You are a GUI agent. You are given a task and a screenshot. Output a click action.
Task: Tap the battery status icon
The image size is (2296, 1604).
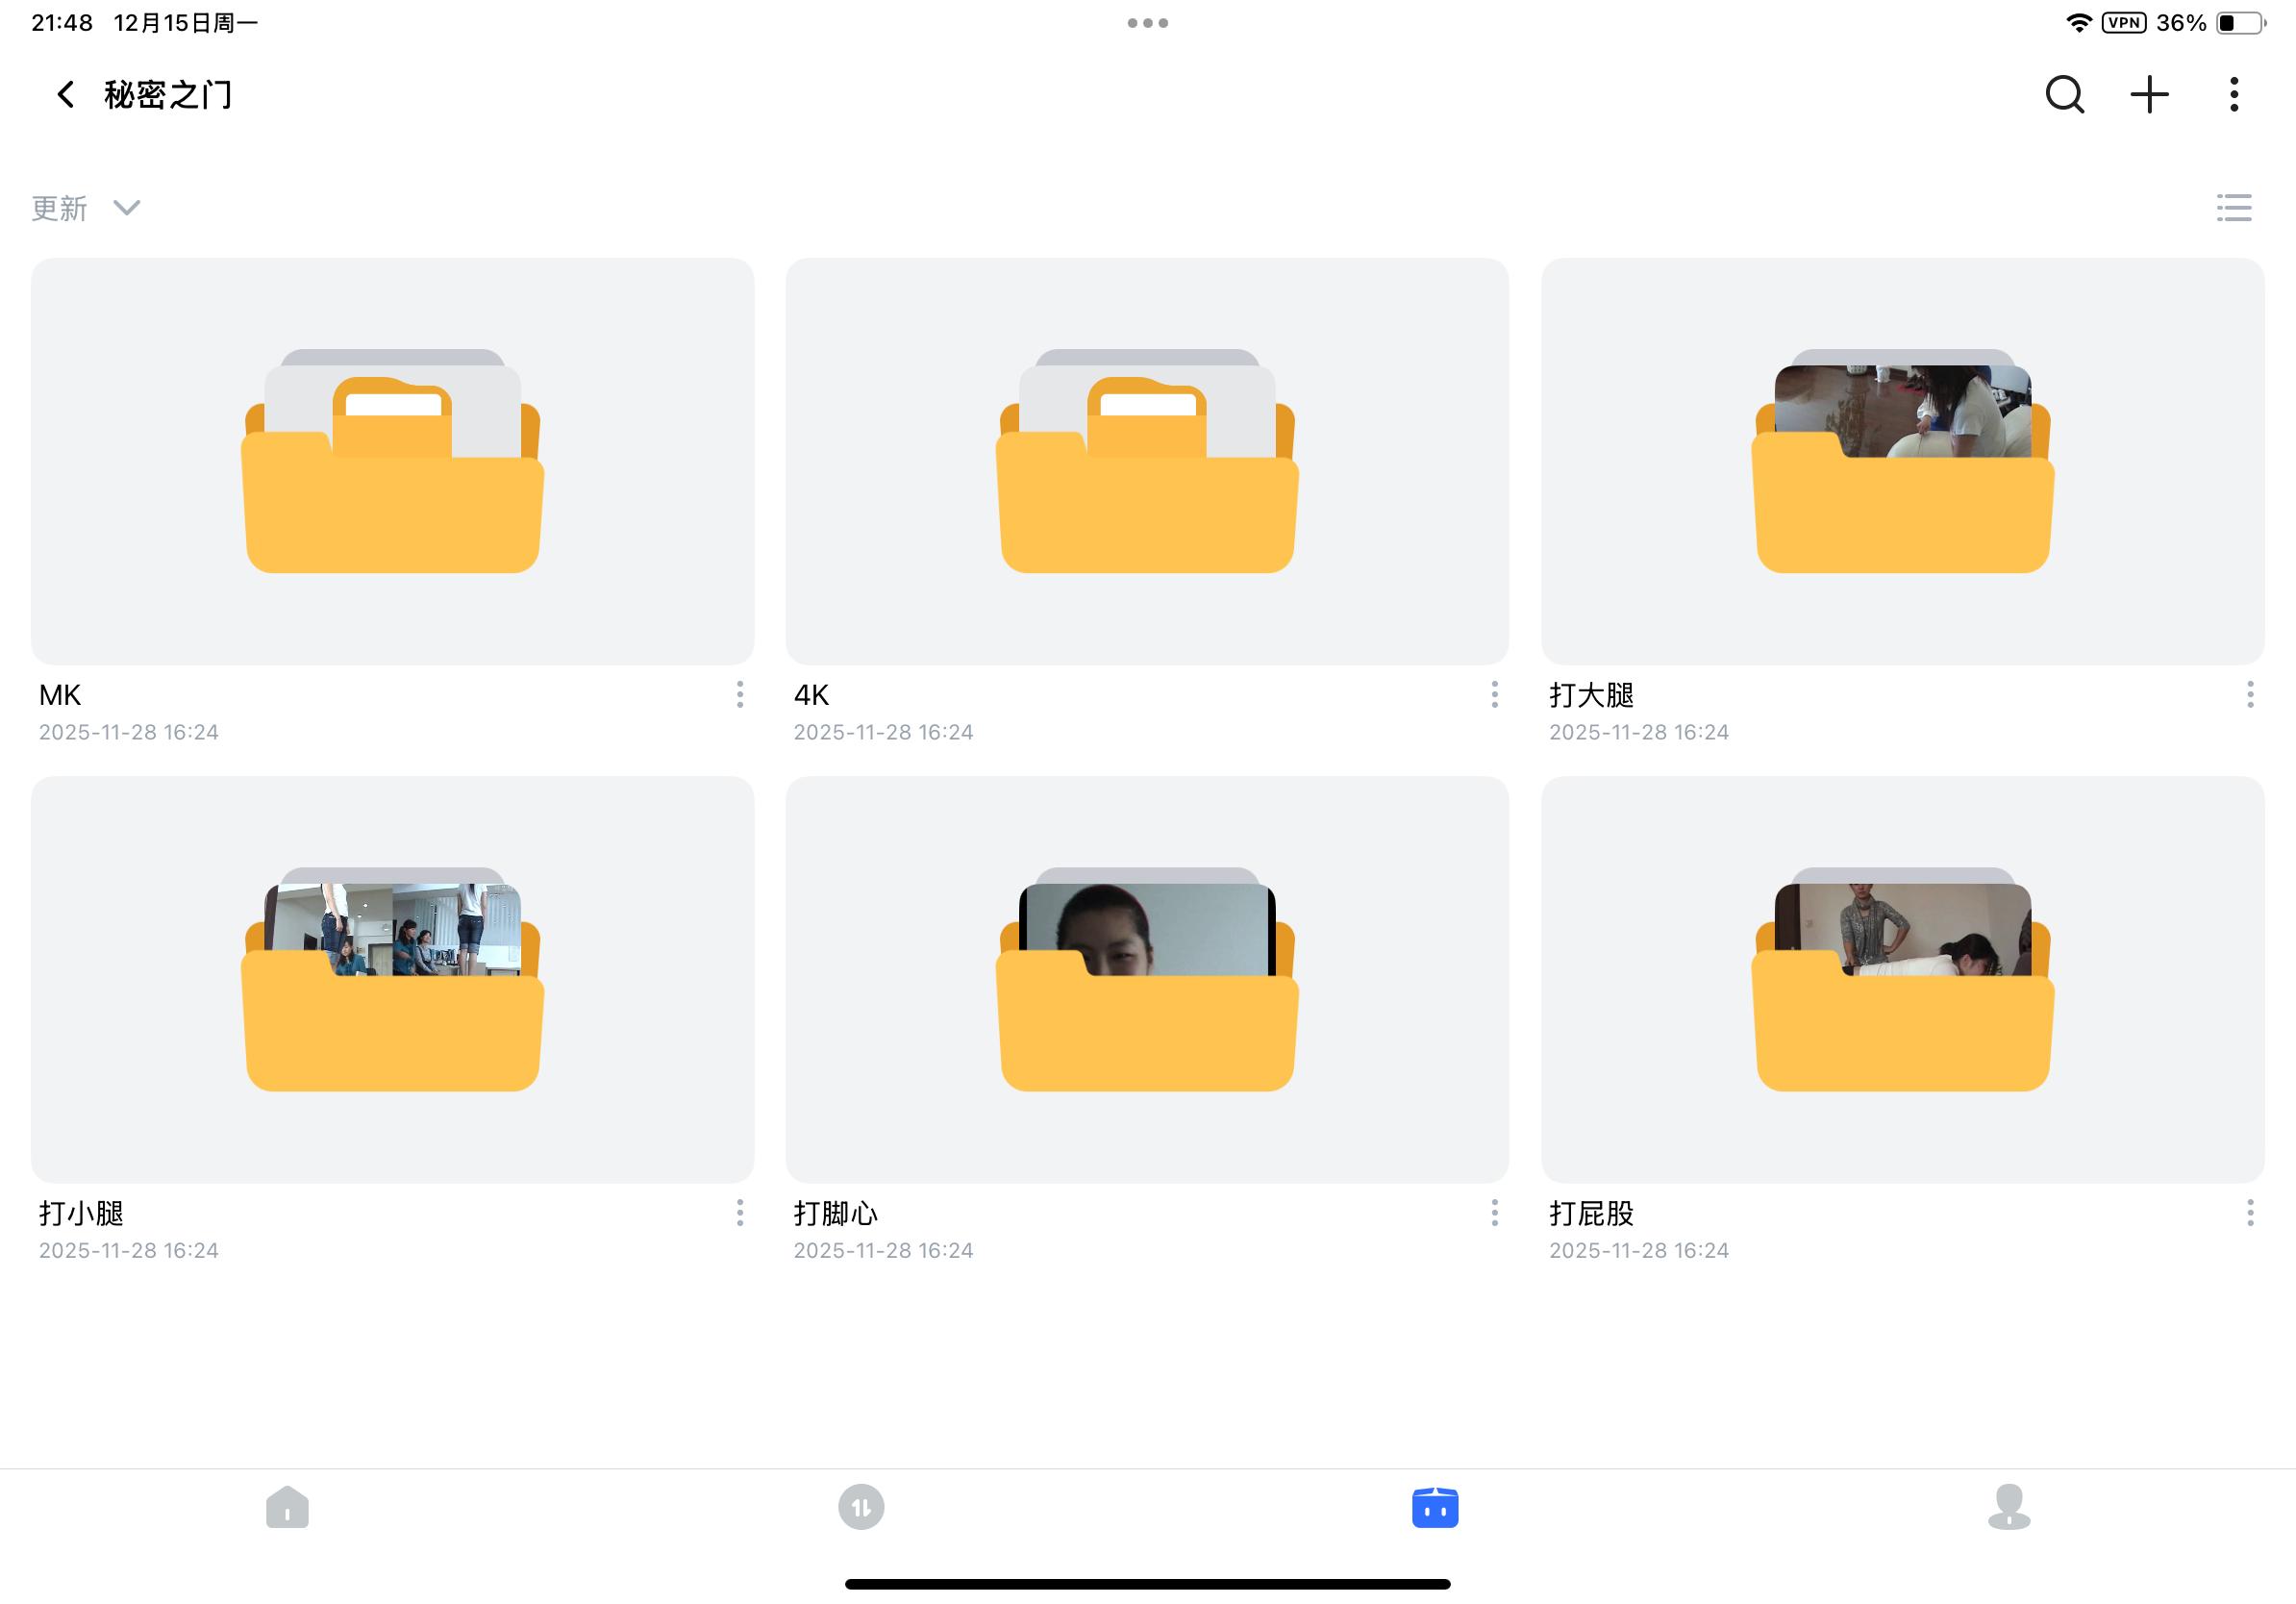(2240, 23)
